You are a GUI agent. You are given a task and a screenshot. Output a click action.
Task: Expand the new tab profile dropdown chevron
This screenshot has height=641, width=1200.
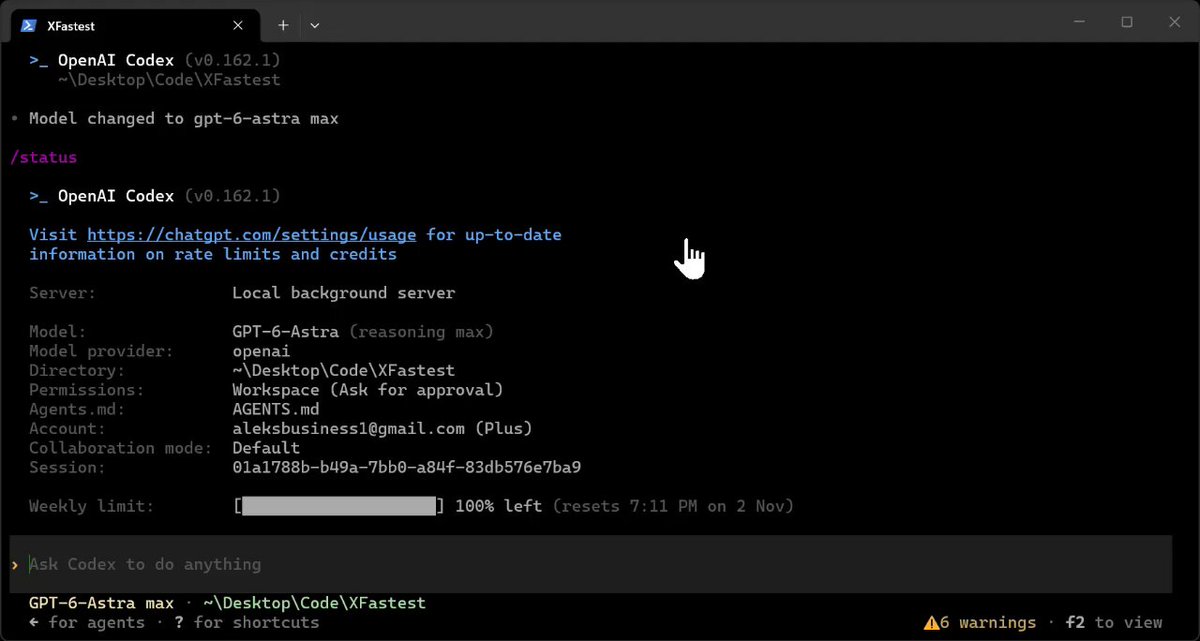pyautogui.click(x=315, y=25)
